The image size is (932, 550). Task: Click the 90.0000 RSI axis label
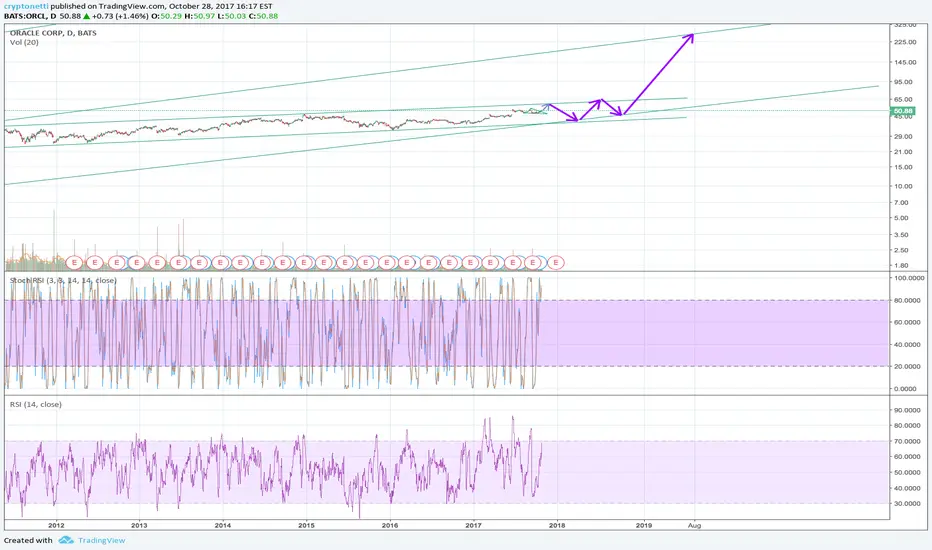(x=907, y=410)
